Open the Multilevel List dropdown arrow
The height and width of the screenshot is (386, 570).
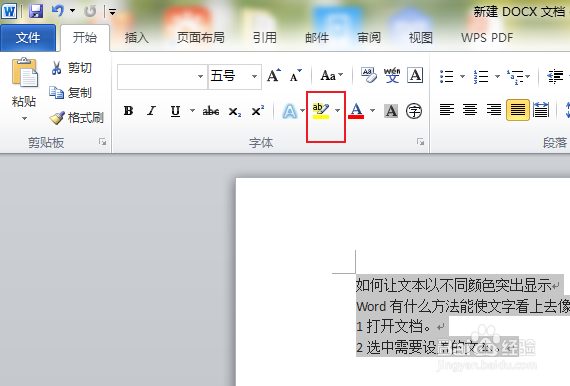[527, 76]
